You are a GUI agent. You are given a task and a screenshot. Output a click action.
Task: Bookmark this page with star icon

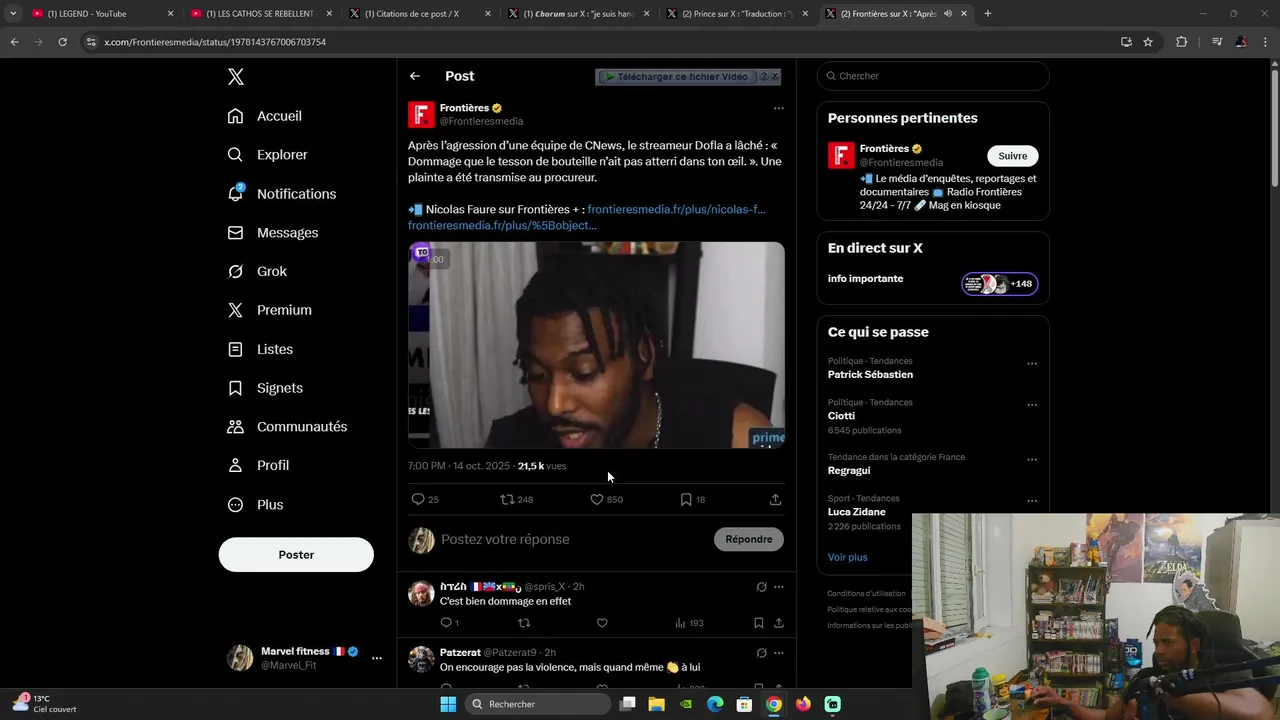pyautogui.click(x=1148, y=42)
